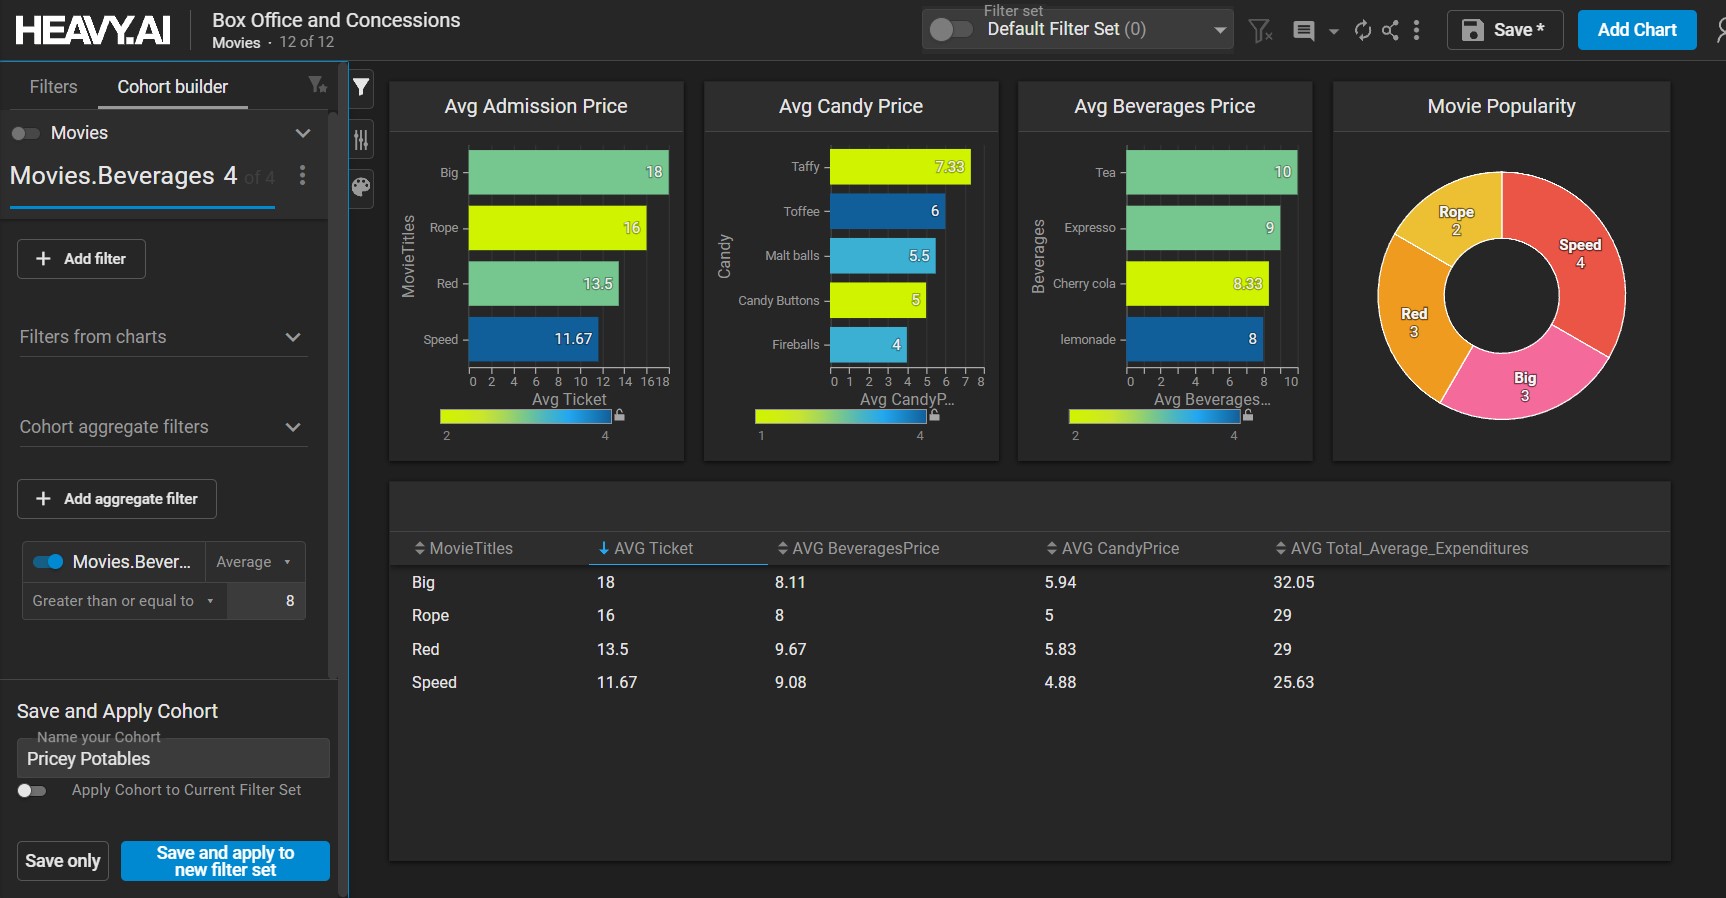Select the Cohort builder tab
The image size is (1726, 898).
click(172, 87)
